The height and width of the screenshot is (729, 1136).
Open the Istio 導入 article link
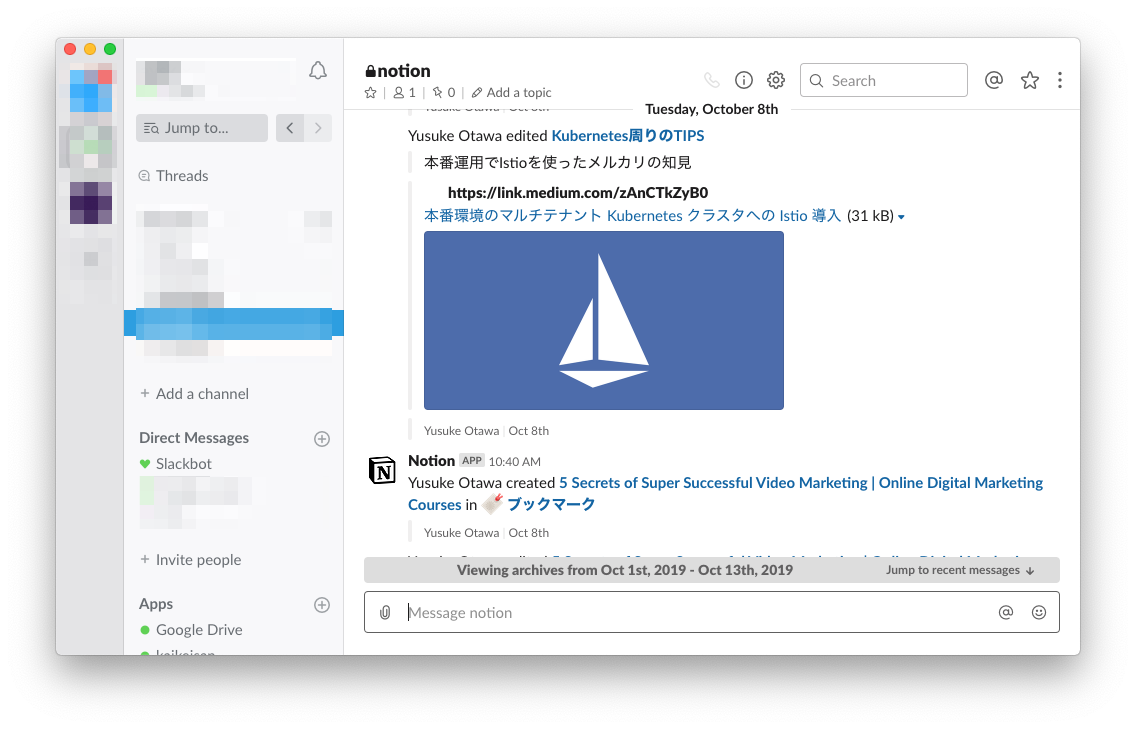click(632, 216)
